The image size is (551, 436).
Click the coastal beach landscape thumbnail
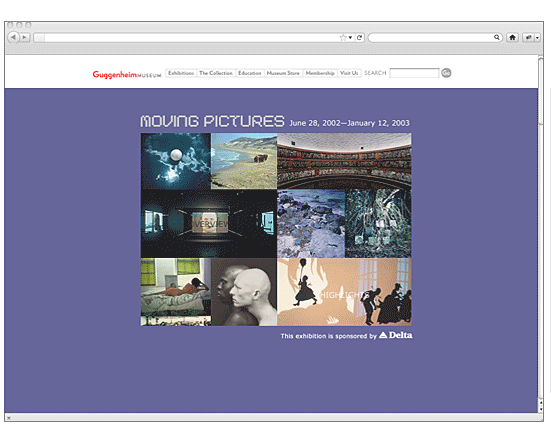coord(244,161)
